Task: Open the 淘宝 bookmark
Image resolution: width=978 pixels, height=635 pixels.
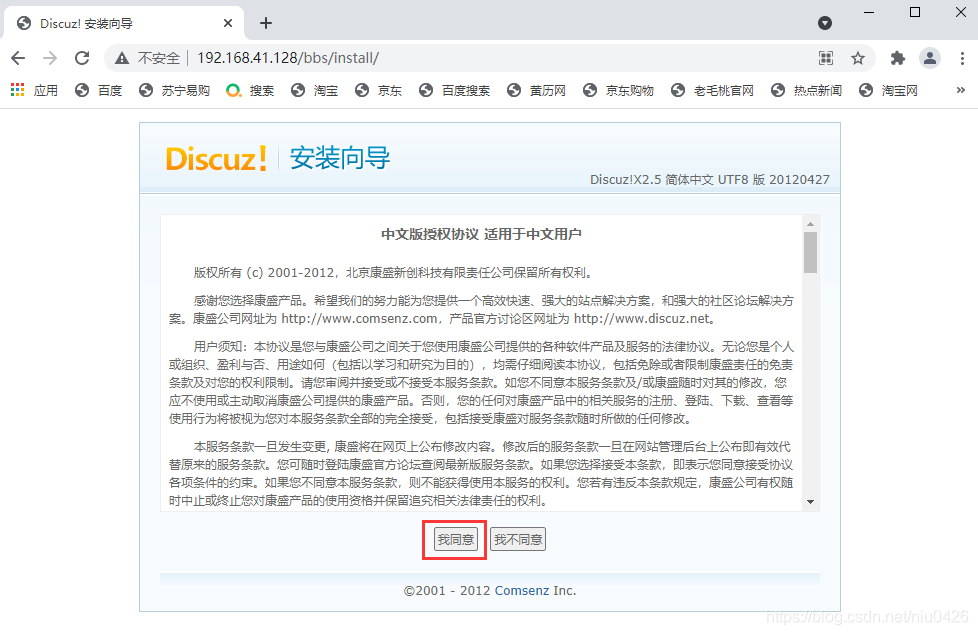Action: tap(314, 90)
